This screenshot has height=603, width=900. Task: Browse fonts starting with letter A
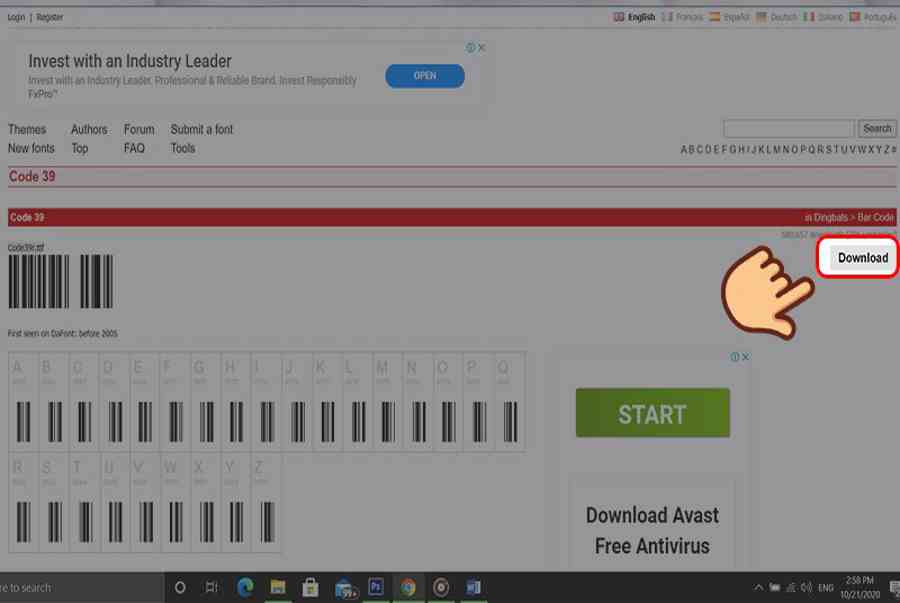684,150
